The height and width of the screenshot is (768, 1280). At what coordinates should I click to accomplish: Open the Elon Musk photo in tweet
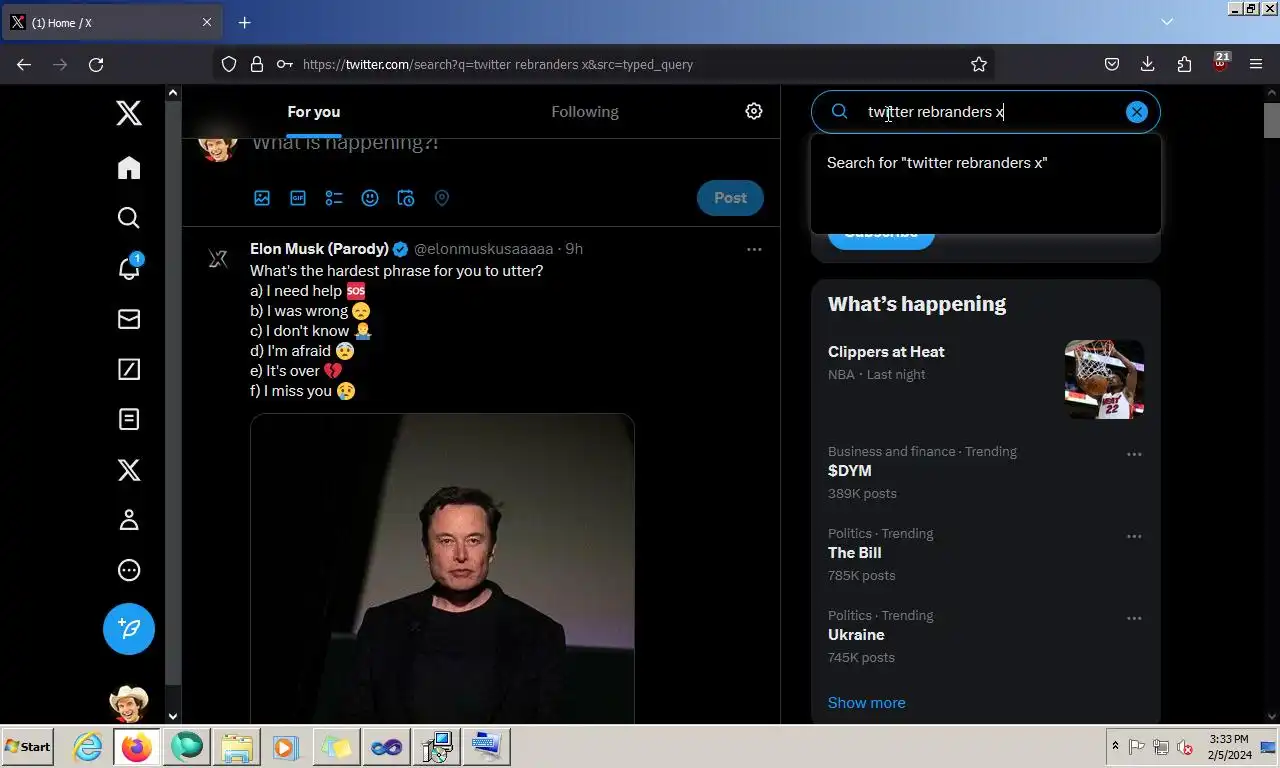pos(442,568)
